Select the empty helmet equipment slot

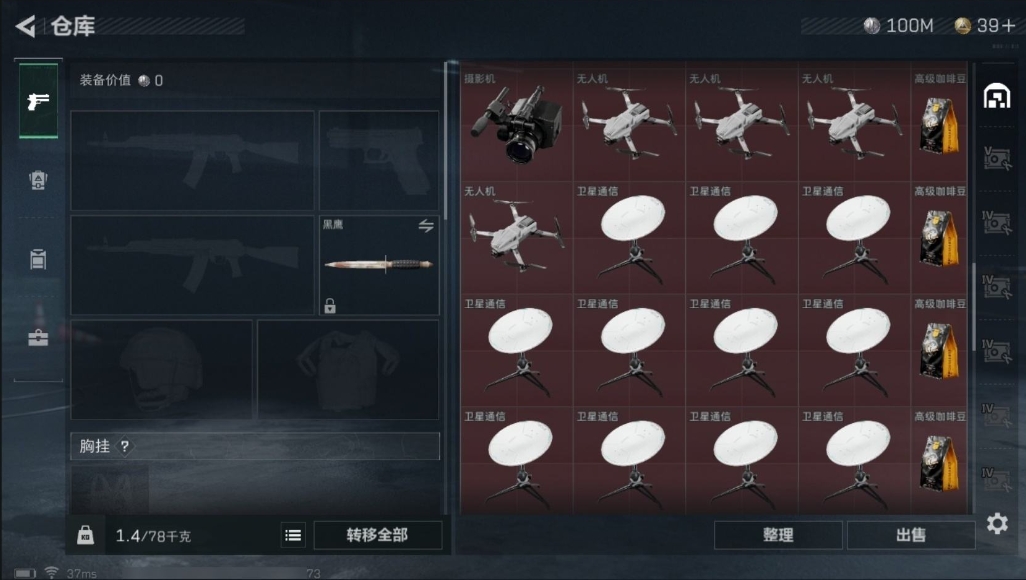click(162, 370)
